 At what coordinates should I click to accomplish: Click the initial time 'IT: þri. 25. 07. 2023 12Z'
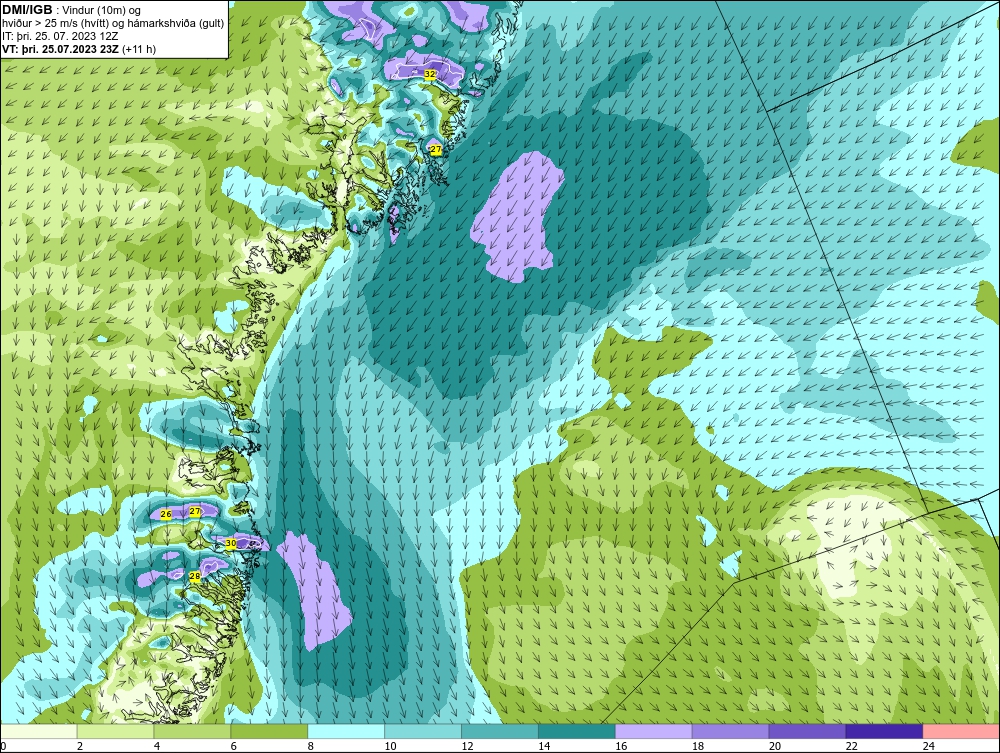pos(60,36)
